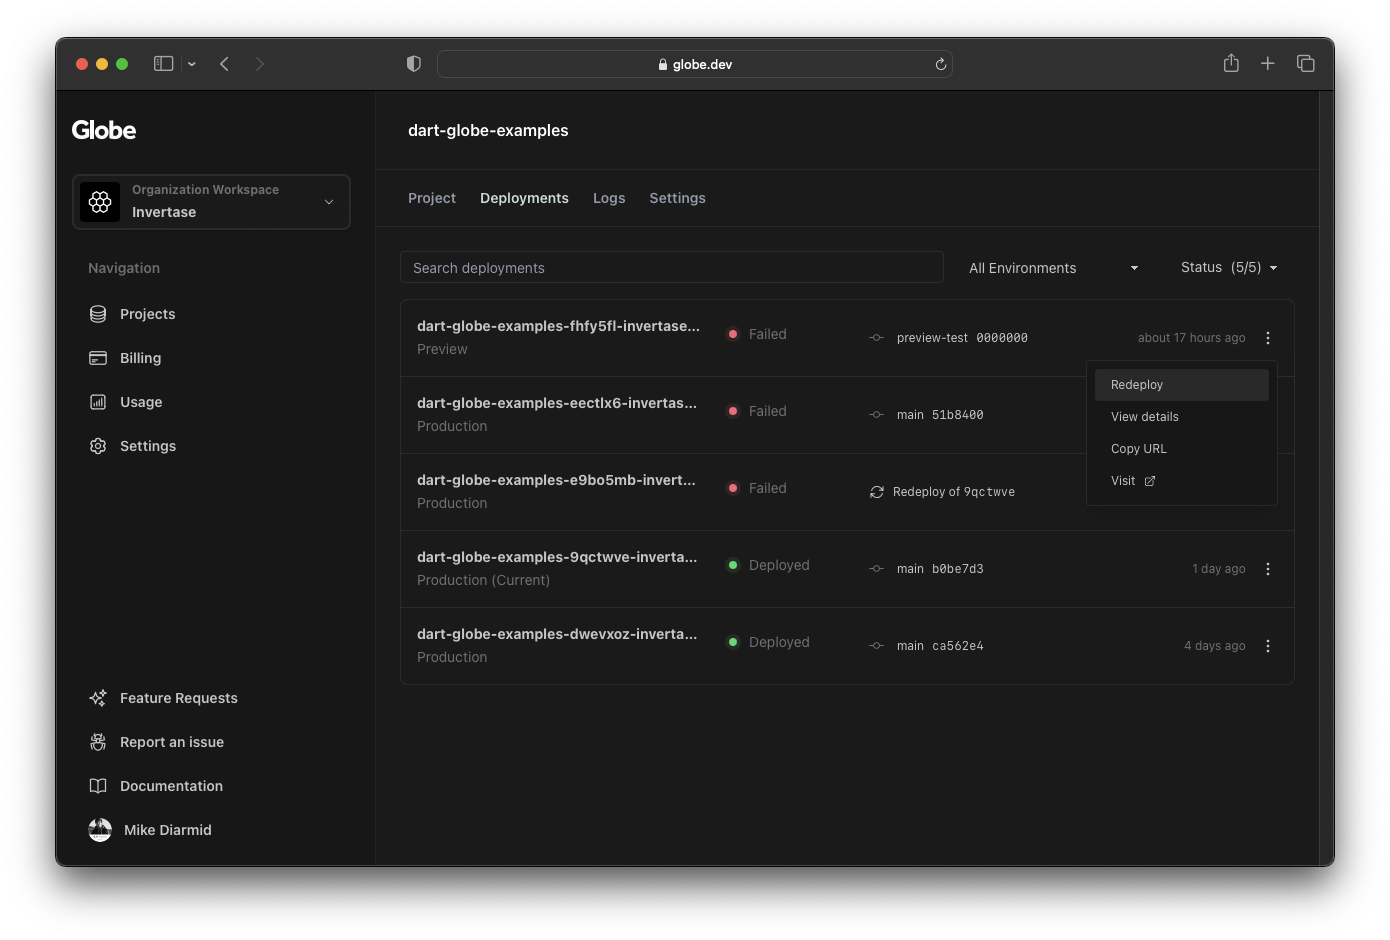Open the dart-globe-examples-eectlx6 deployment
Screen dimensions: 1390x940
[x=557, y=403]
